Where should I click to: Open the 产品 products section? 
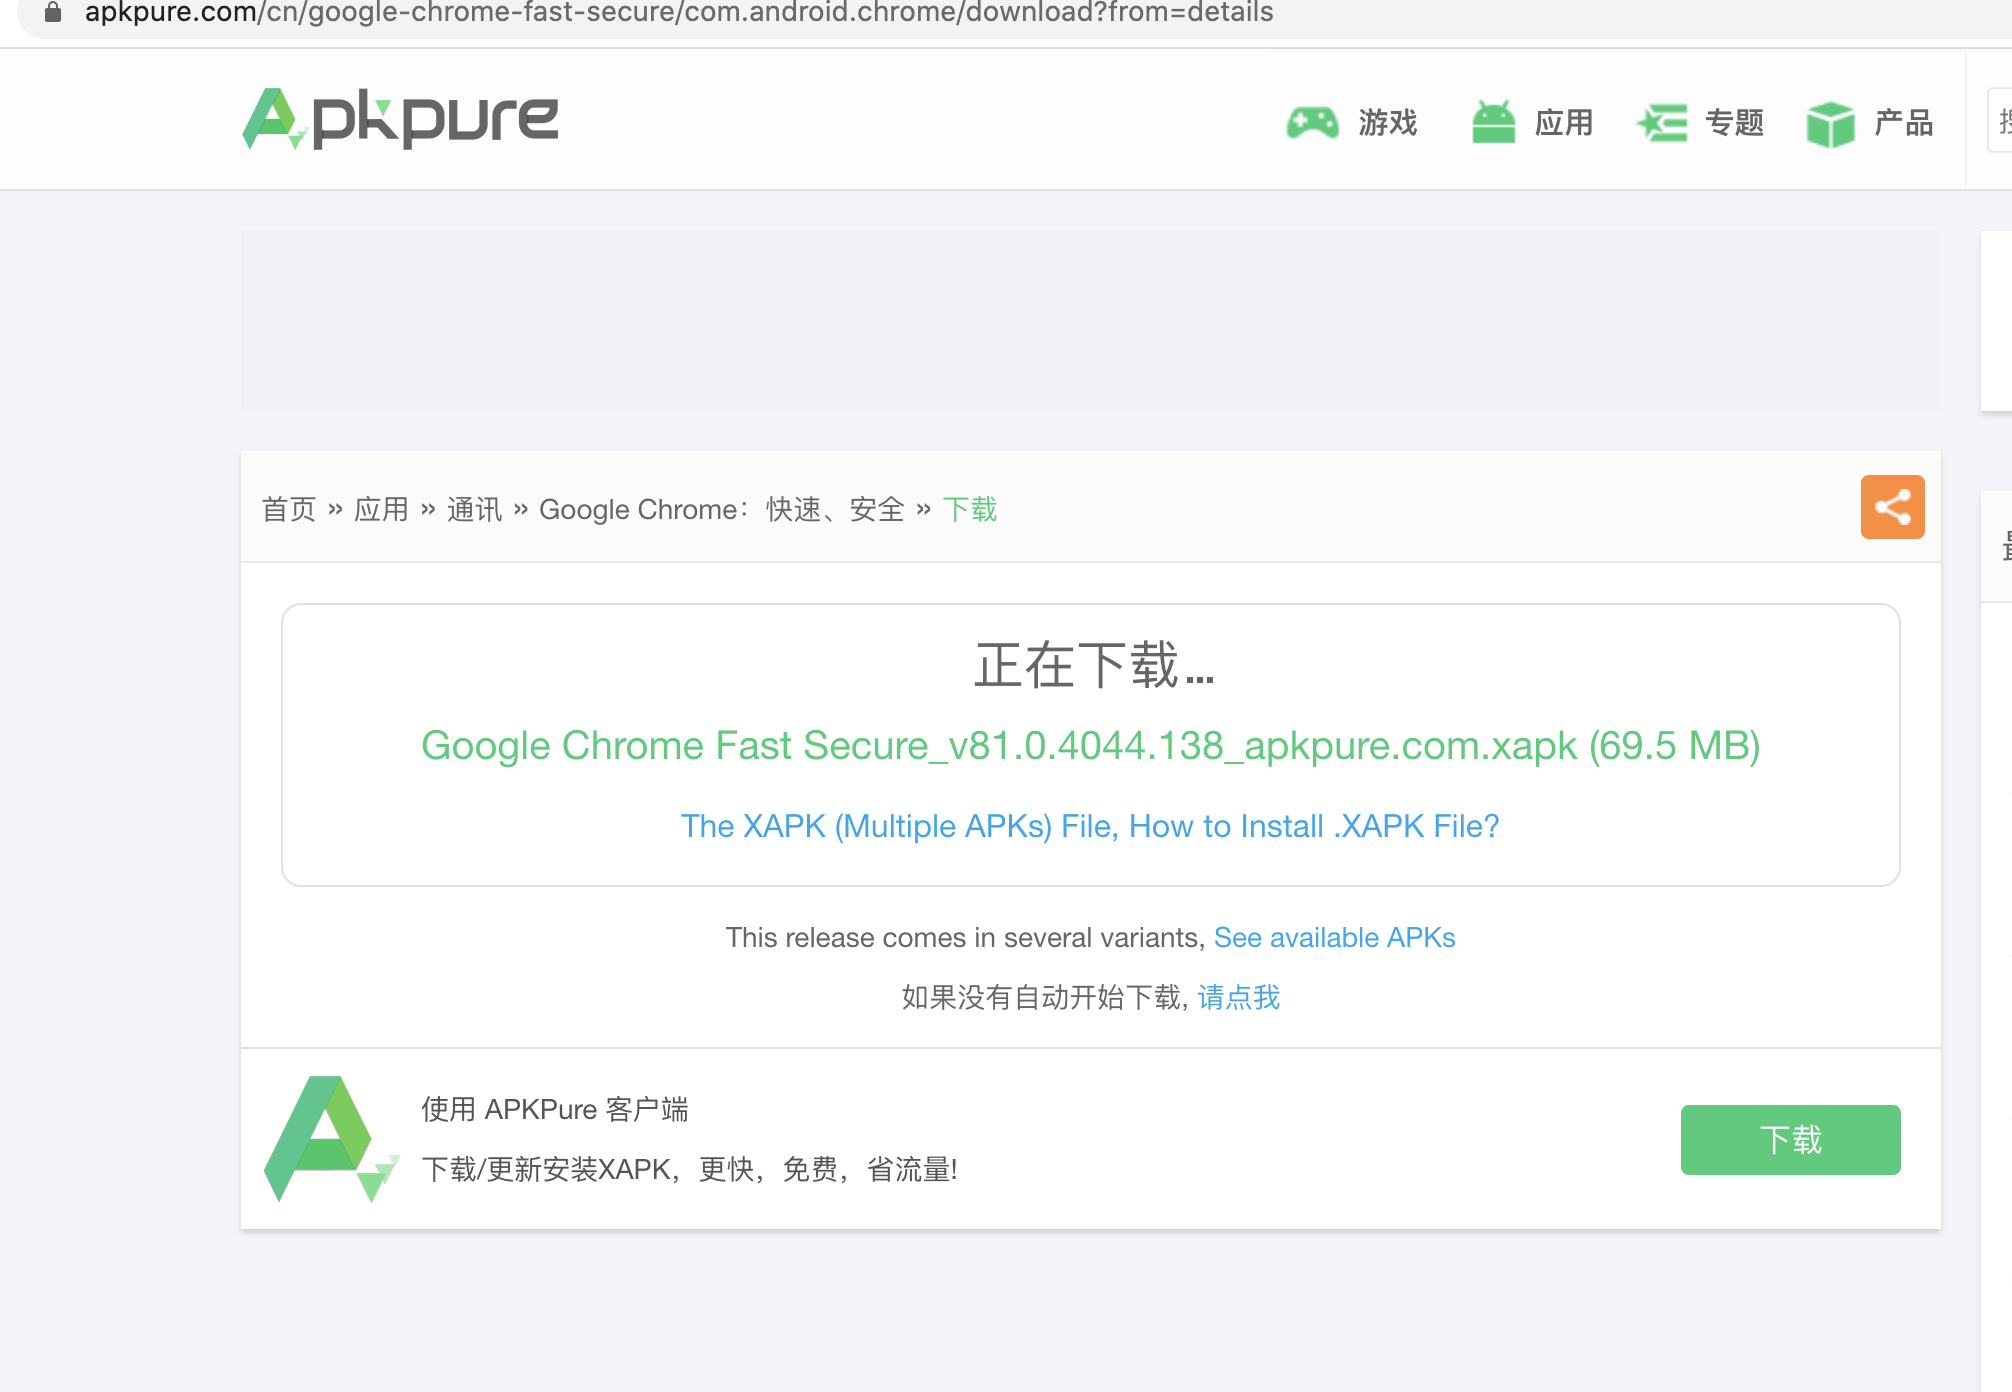1903,123
